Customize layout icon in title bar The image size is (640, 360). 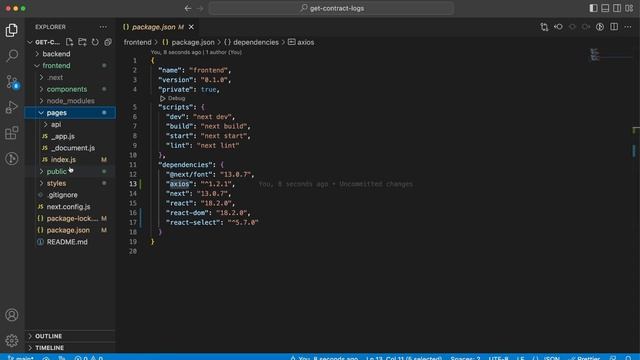pyautogui.click(x=629, y=8)
